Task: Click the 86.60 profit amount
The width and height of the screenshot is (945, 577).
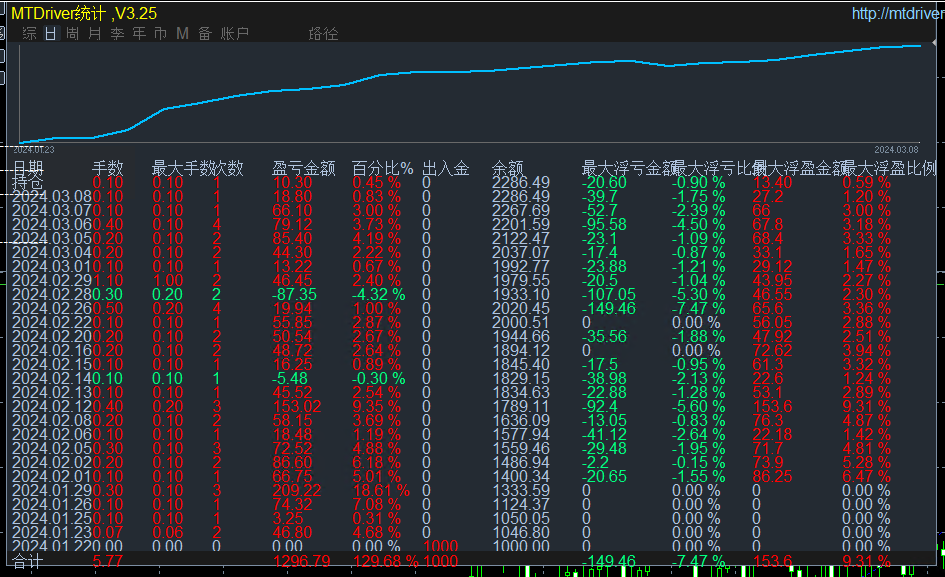Action: coord(292,462)
